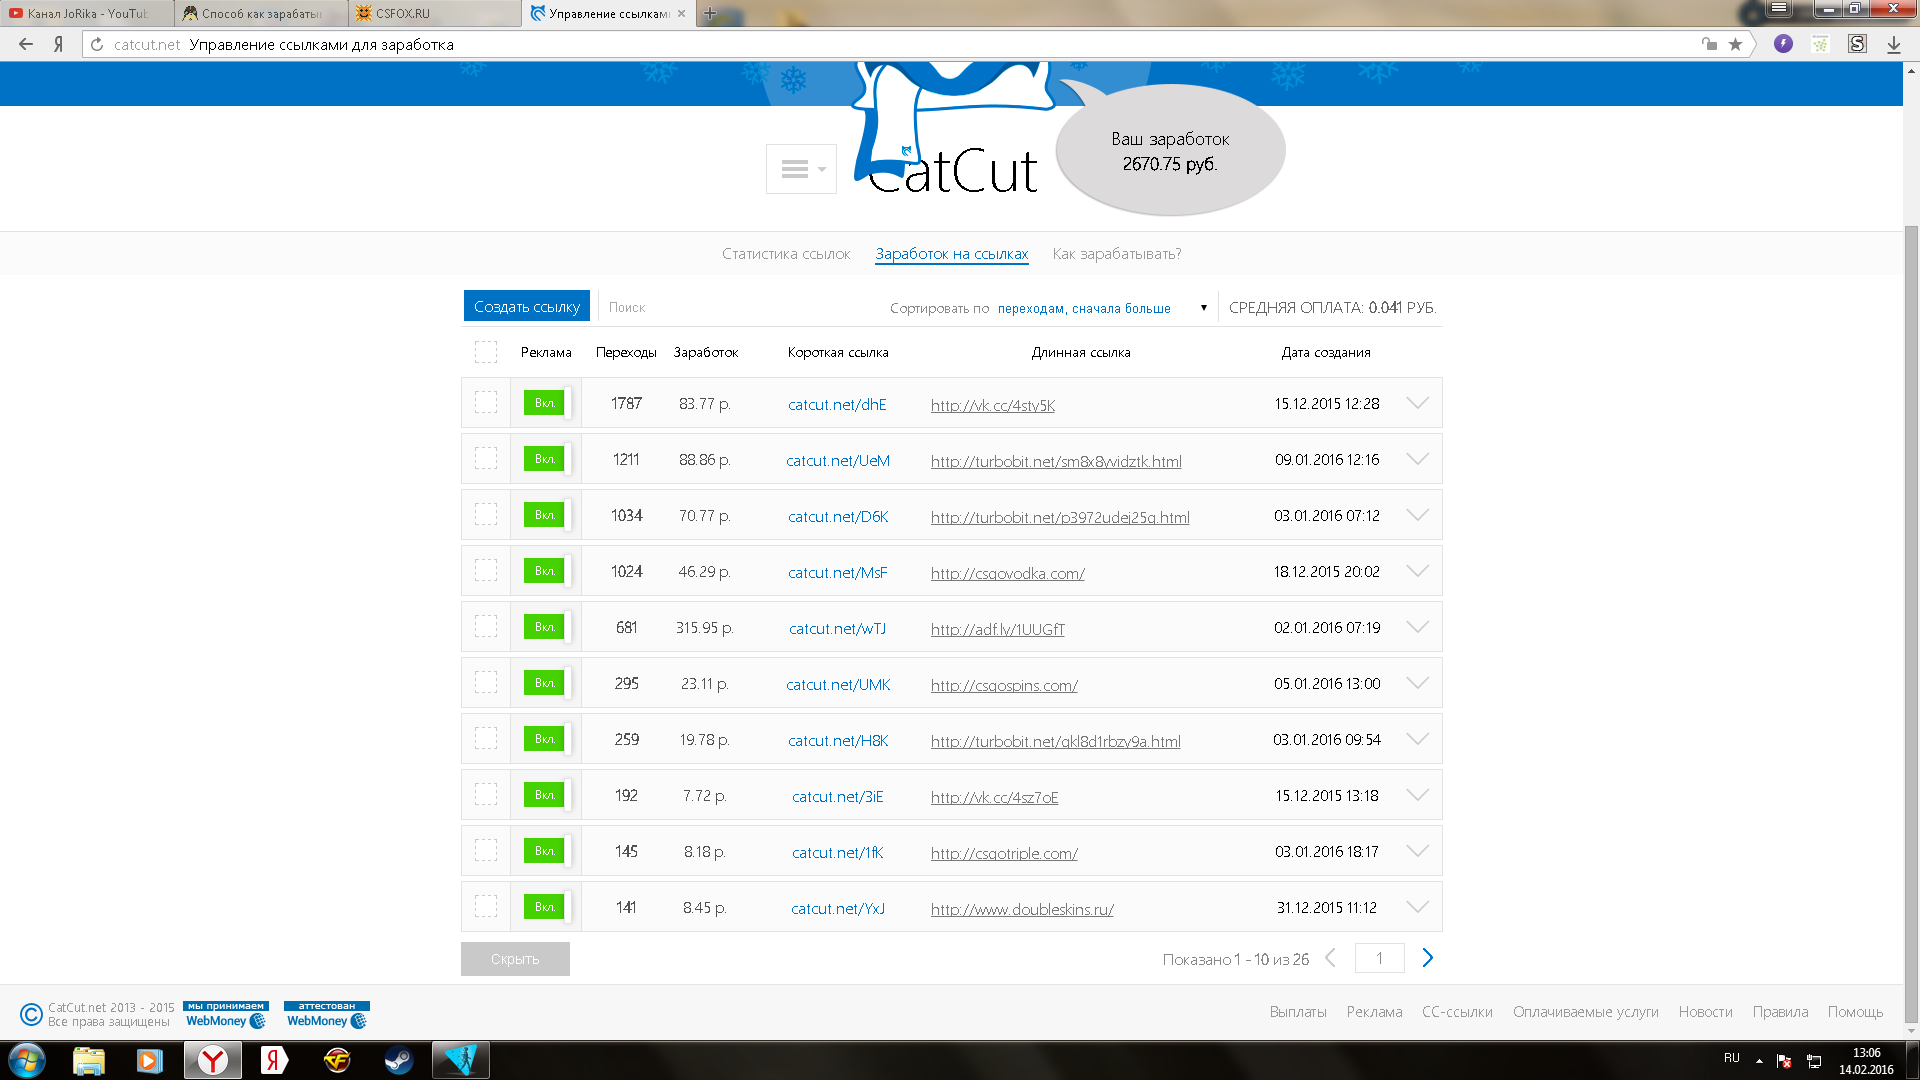Go back using the browser back arrow
The height and width of the screenshot is (1080, 1920).
(26, 44)
